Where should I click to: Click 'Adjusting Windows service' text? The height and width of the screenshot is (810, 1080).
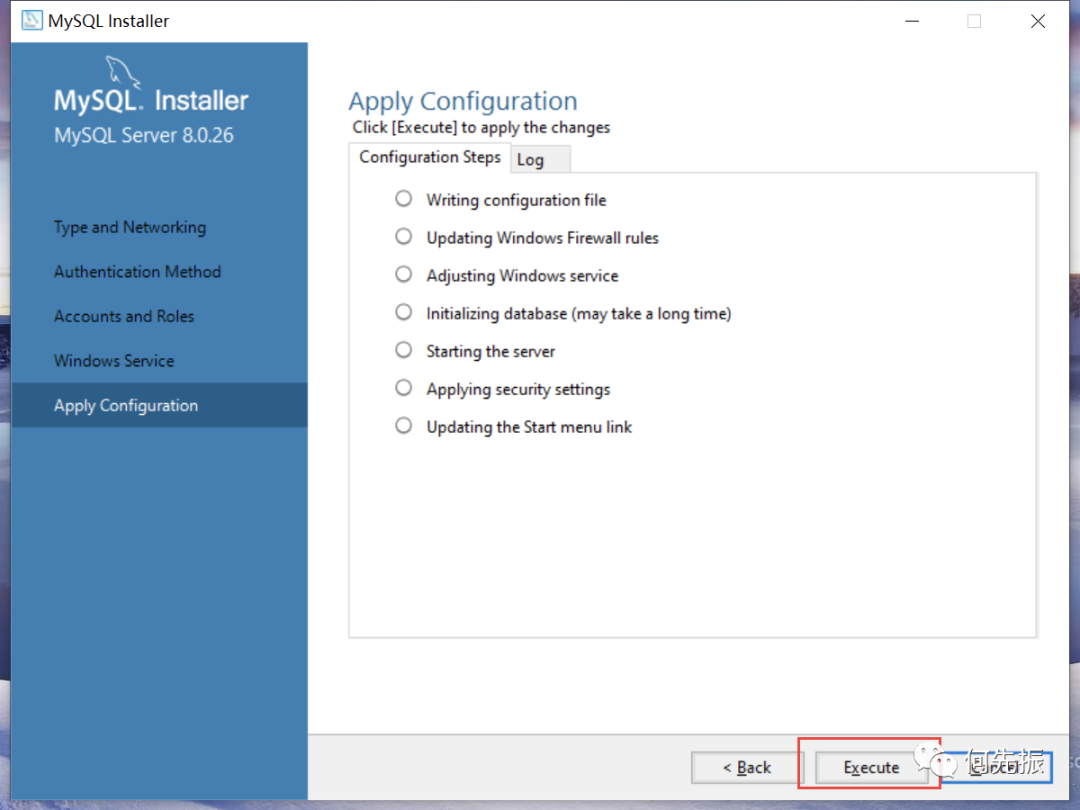click(x=523, y=276)
